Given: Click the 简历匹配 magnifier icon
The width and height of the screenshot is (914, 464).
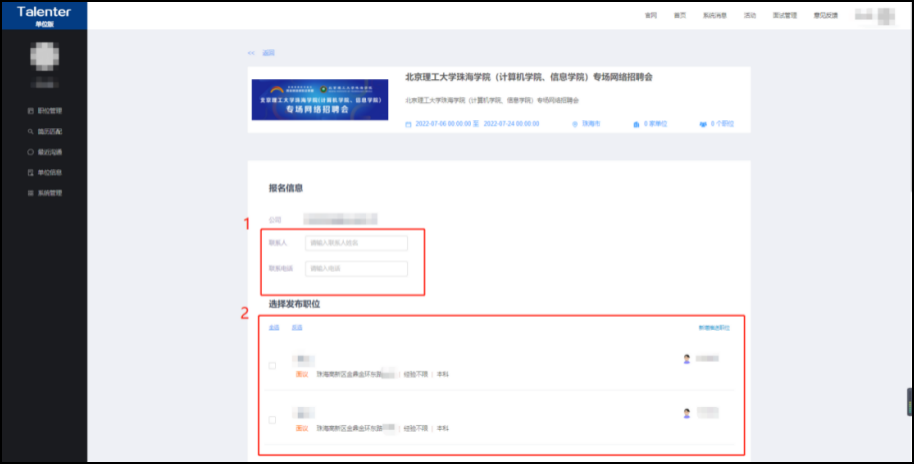Looking at the screenshot, I should (30, 132).
